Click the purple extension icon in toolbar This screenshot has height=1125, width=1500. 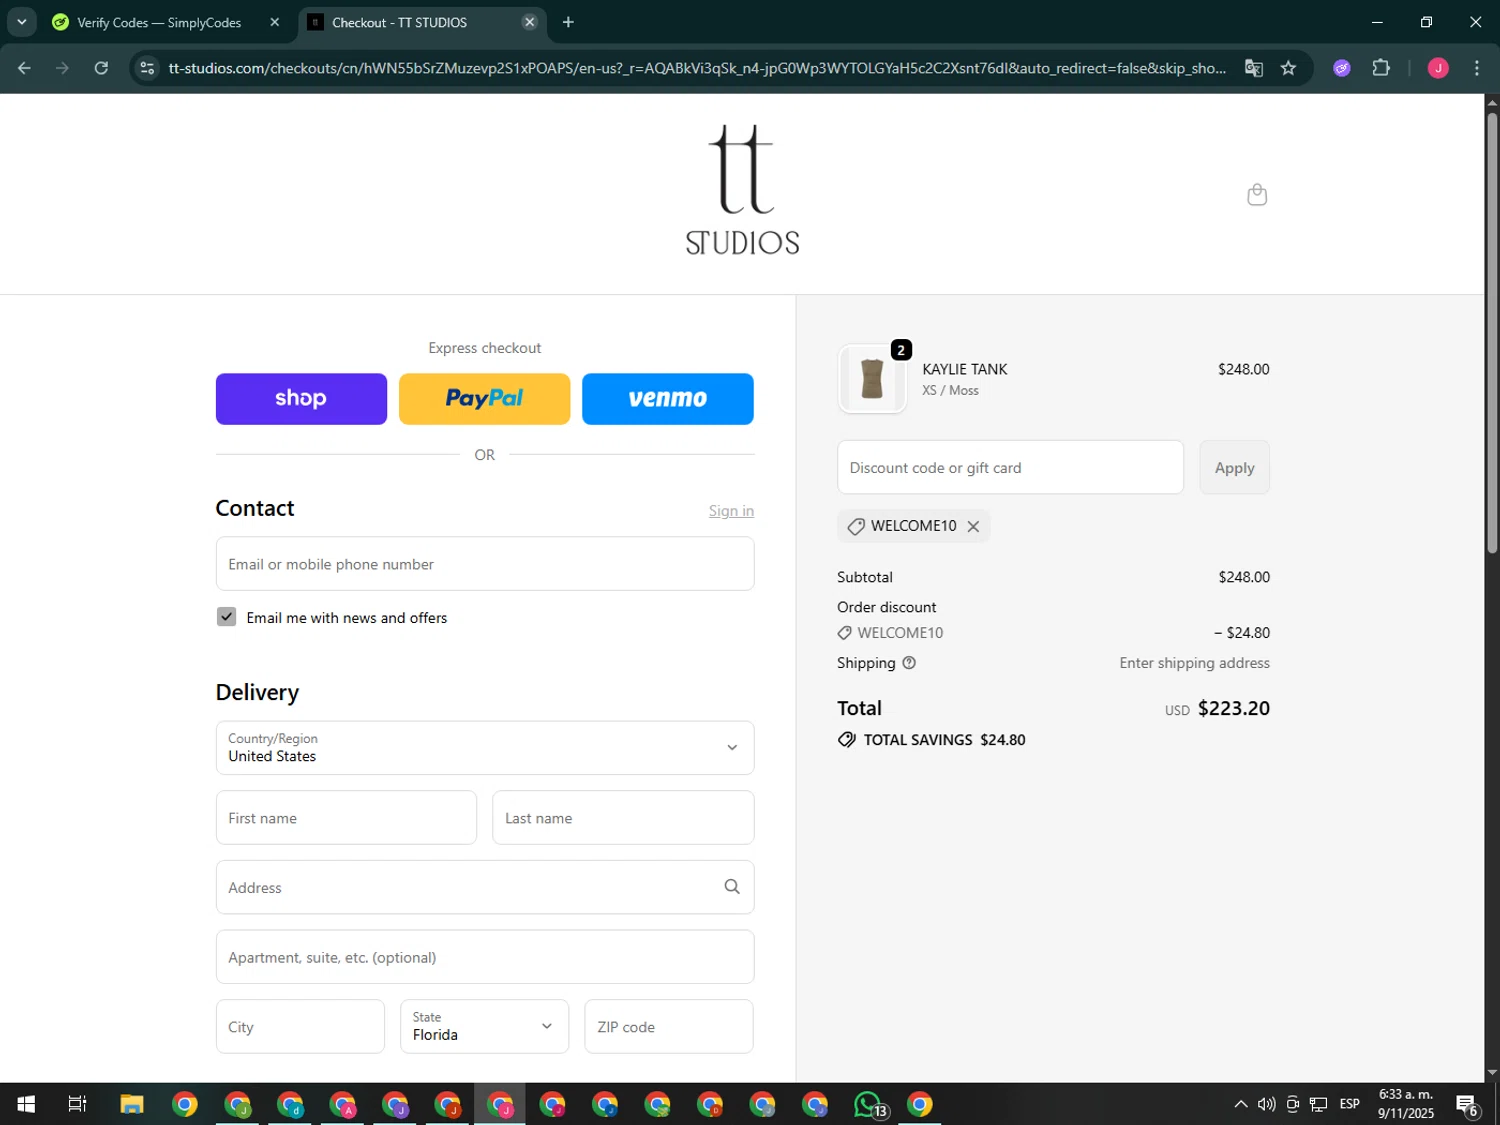(x=1342, y=68)
